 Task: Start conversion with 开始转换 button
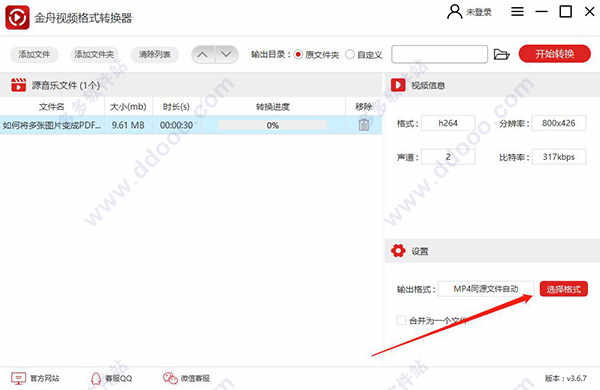click(x=554, y=54)
